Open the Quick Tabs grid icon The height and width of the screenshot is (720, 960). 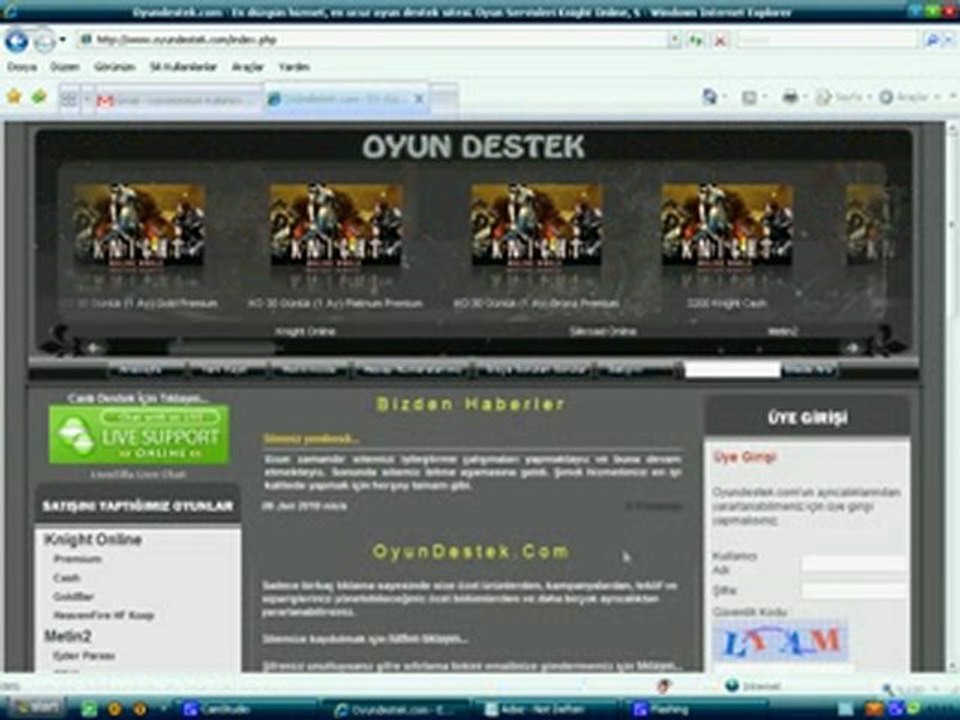coord(69,99)
